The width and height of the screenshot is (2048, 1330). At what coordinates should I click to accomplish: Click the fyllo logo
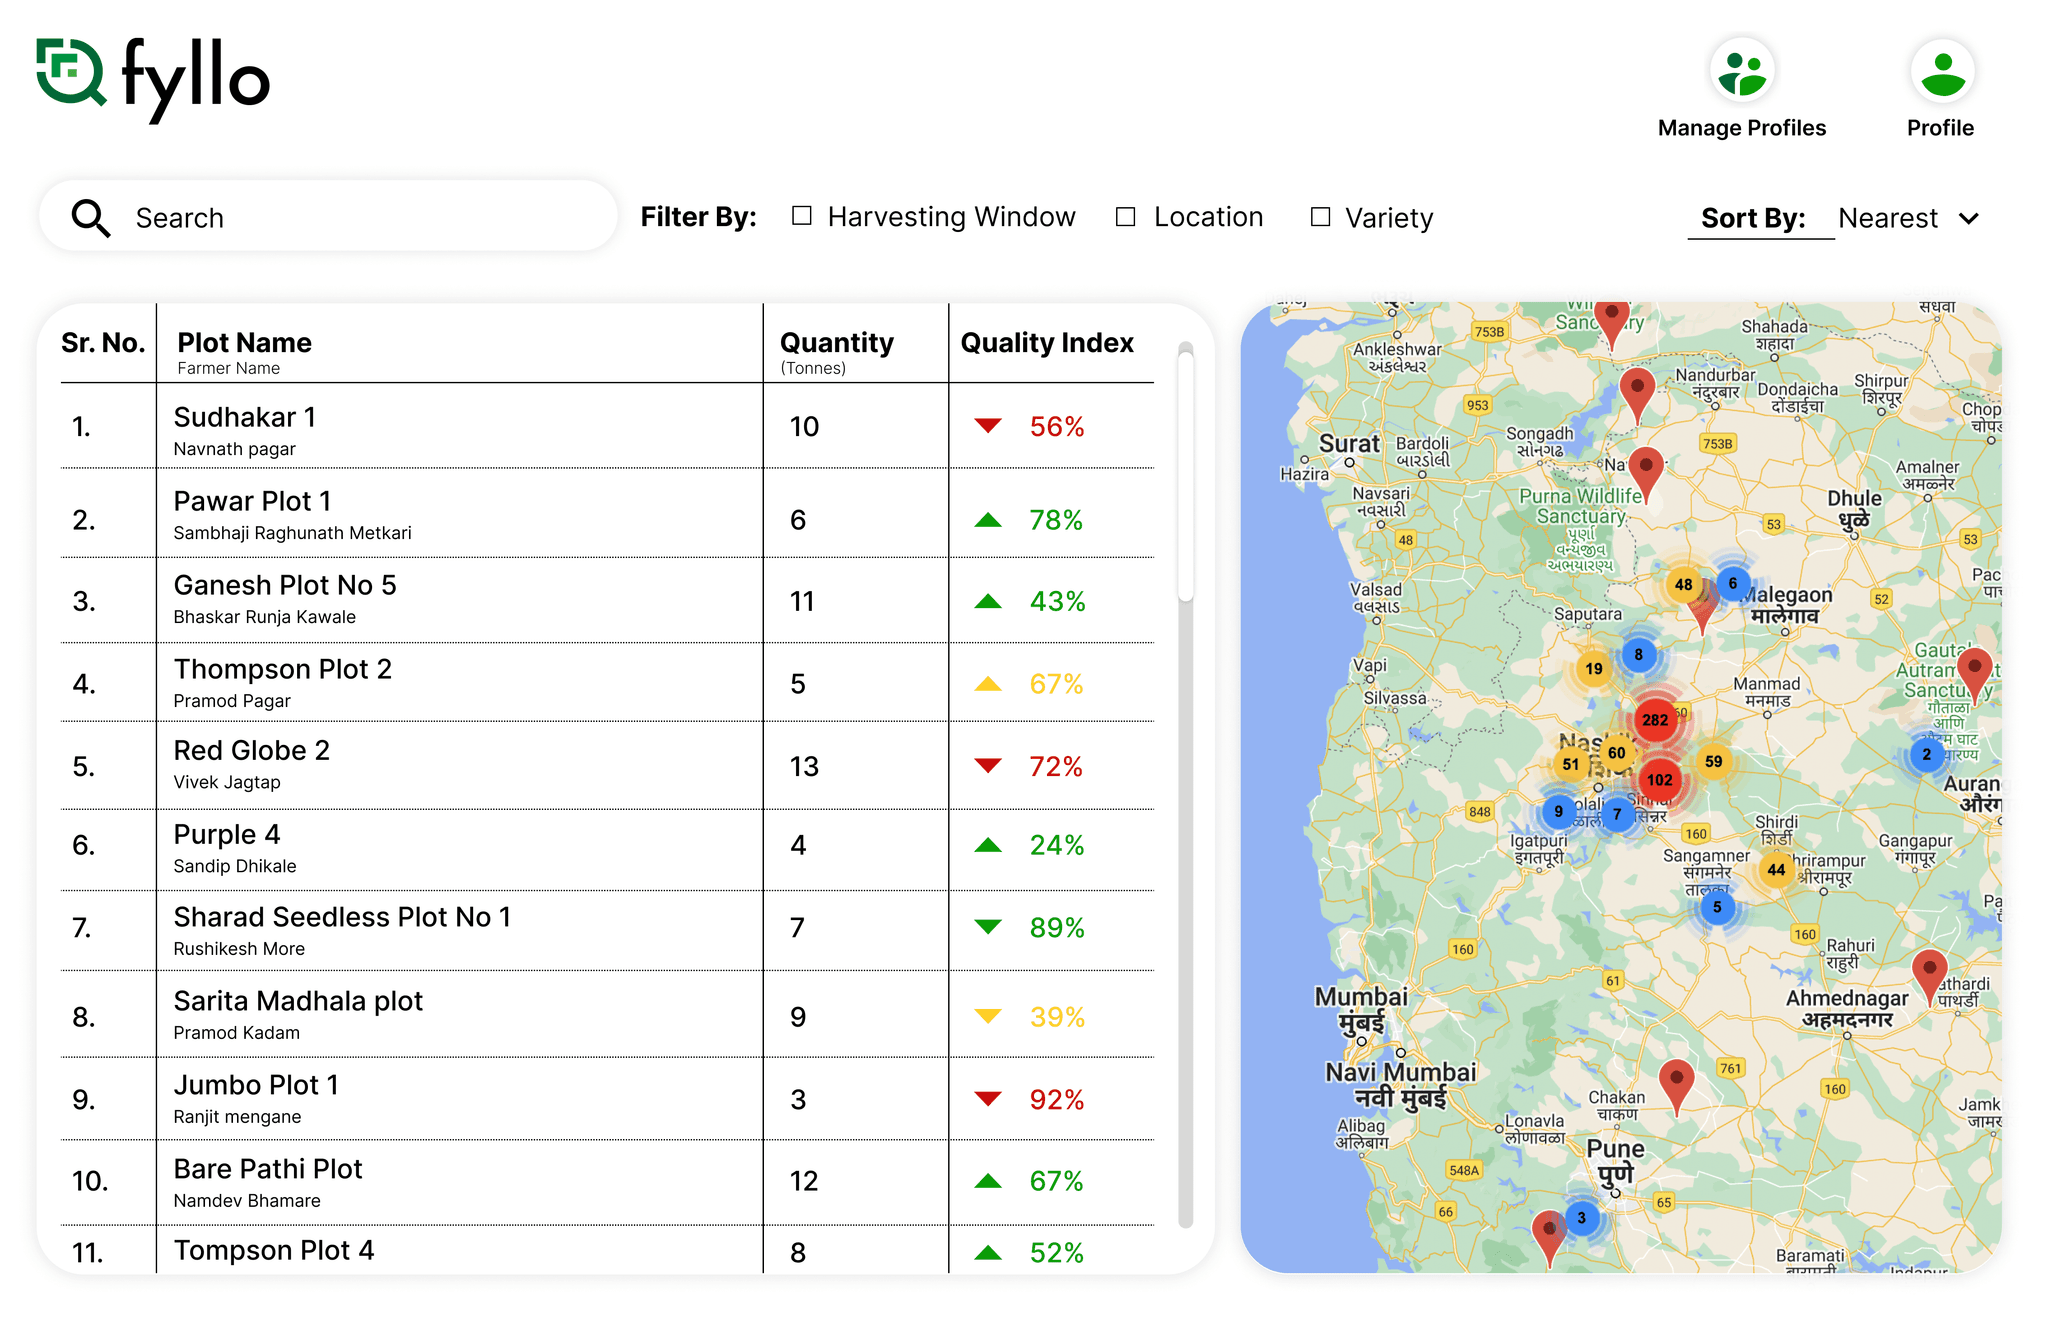tap(152, 78)
